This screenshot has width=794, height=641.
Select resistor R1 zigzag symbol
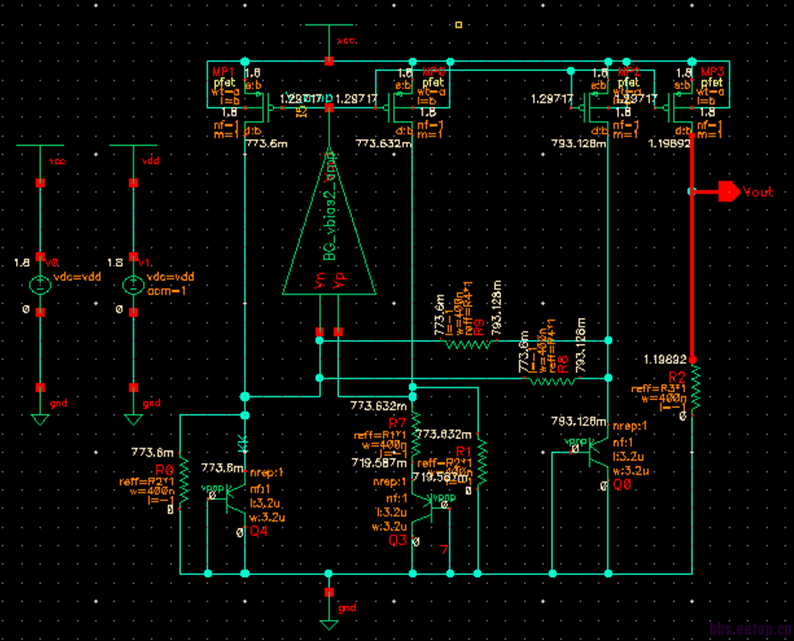[481, 462]
